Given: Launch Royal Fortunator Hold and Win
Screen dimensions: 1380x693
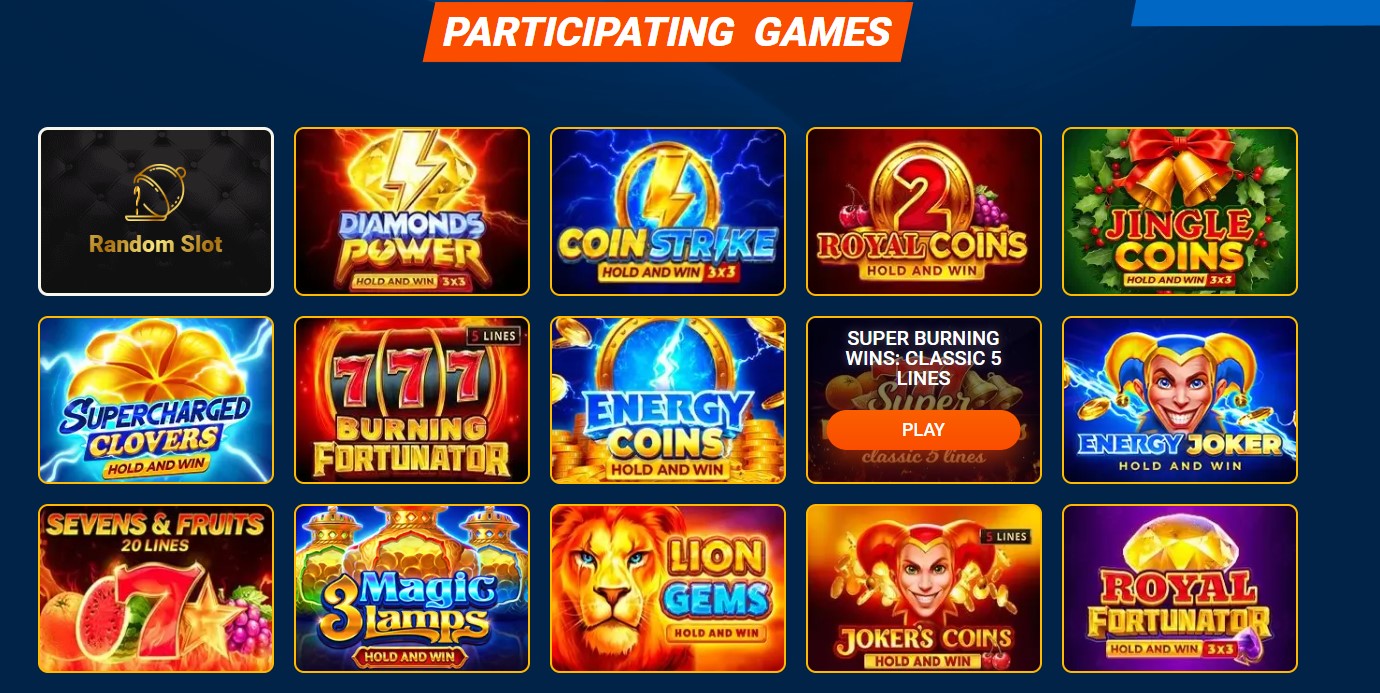Looking at the screenshot, I should pyautogui.click(x=1180, y=588).
